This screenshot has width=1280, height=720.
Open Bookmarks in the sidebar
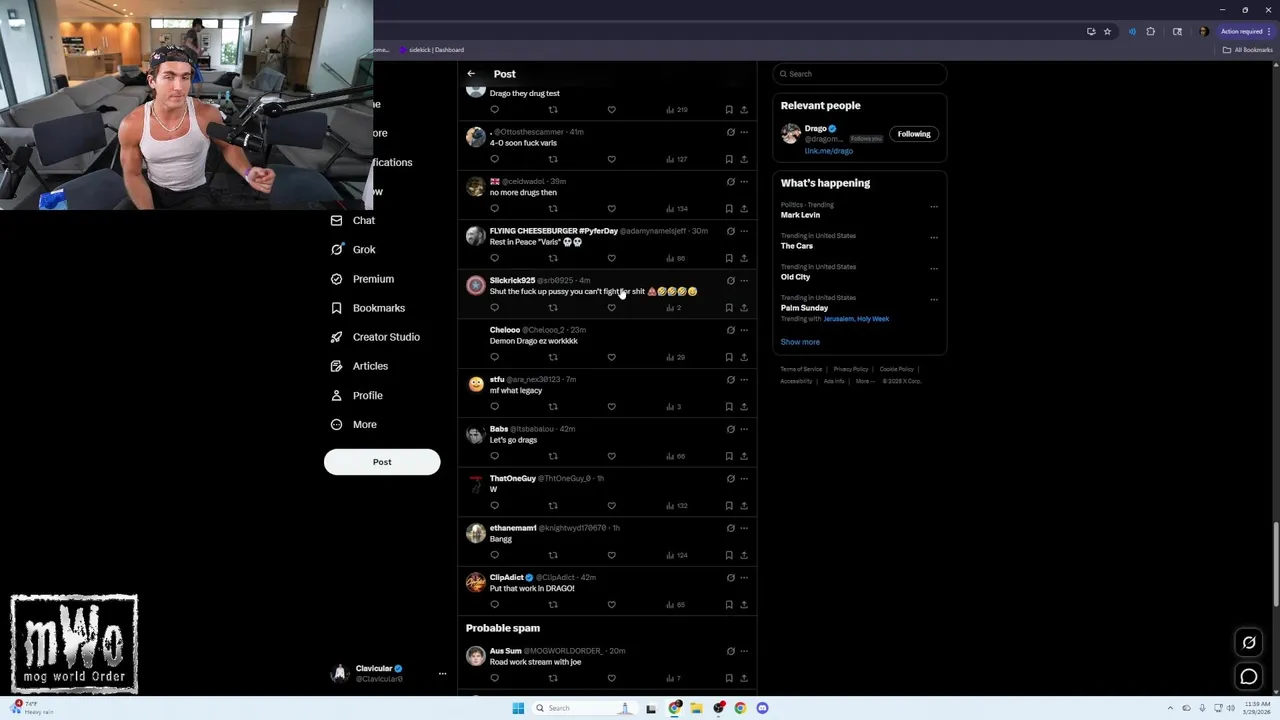tap(367, 308)
